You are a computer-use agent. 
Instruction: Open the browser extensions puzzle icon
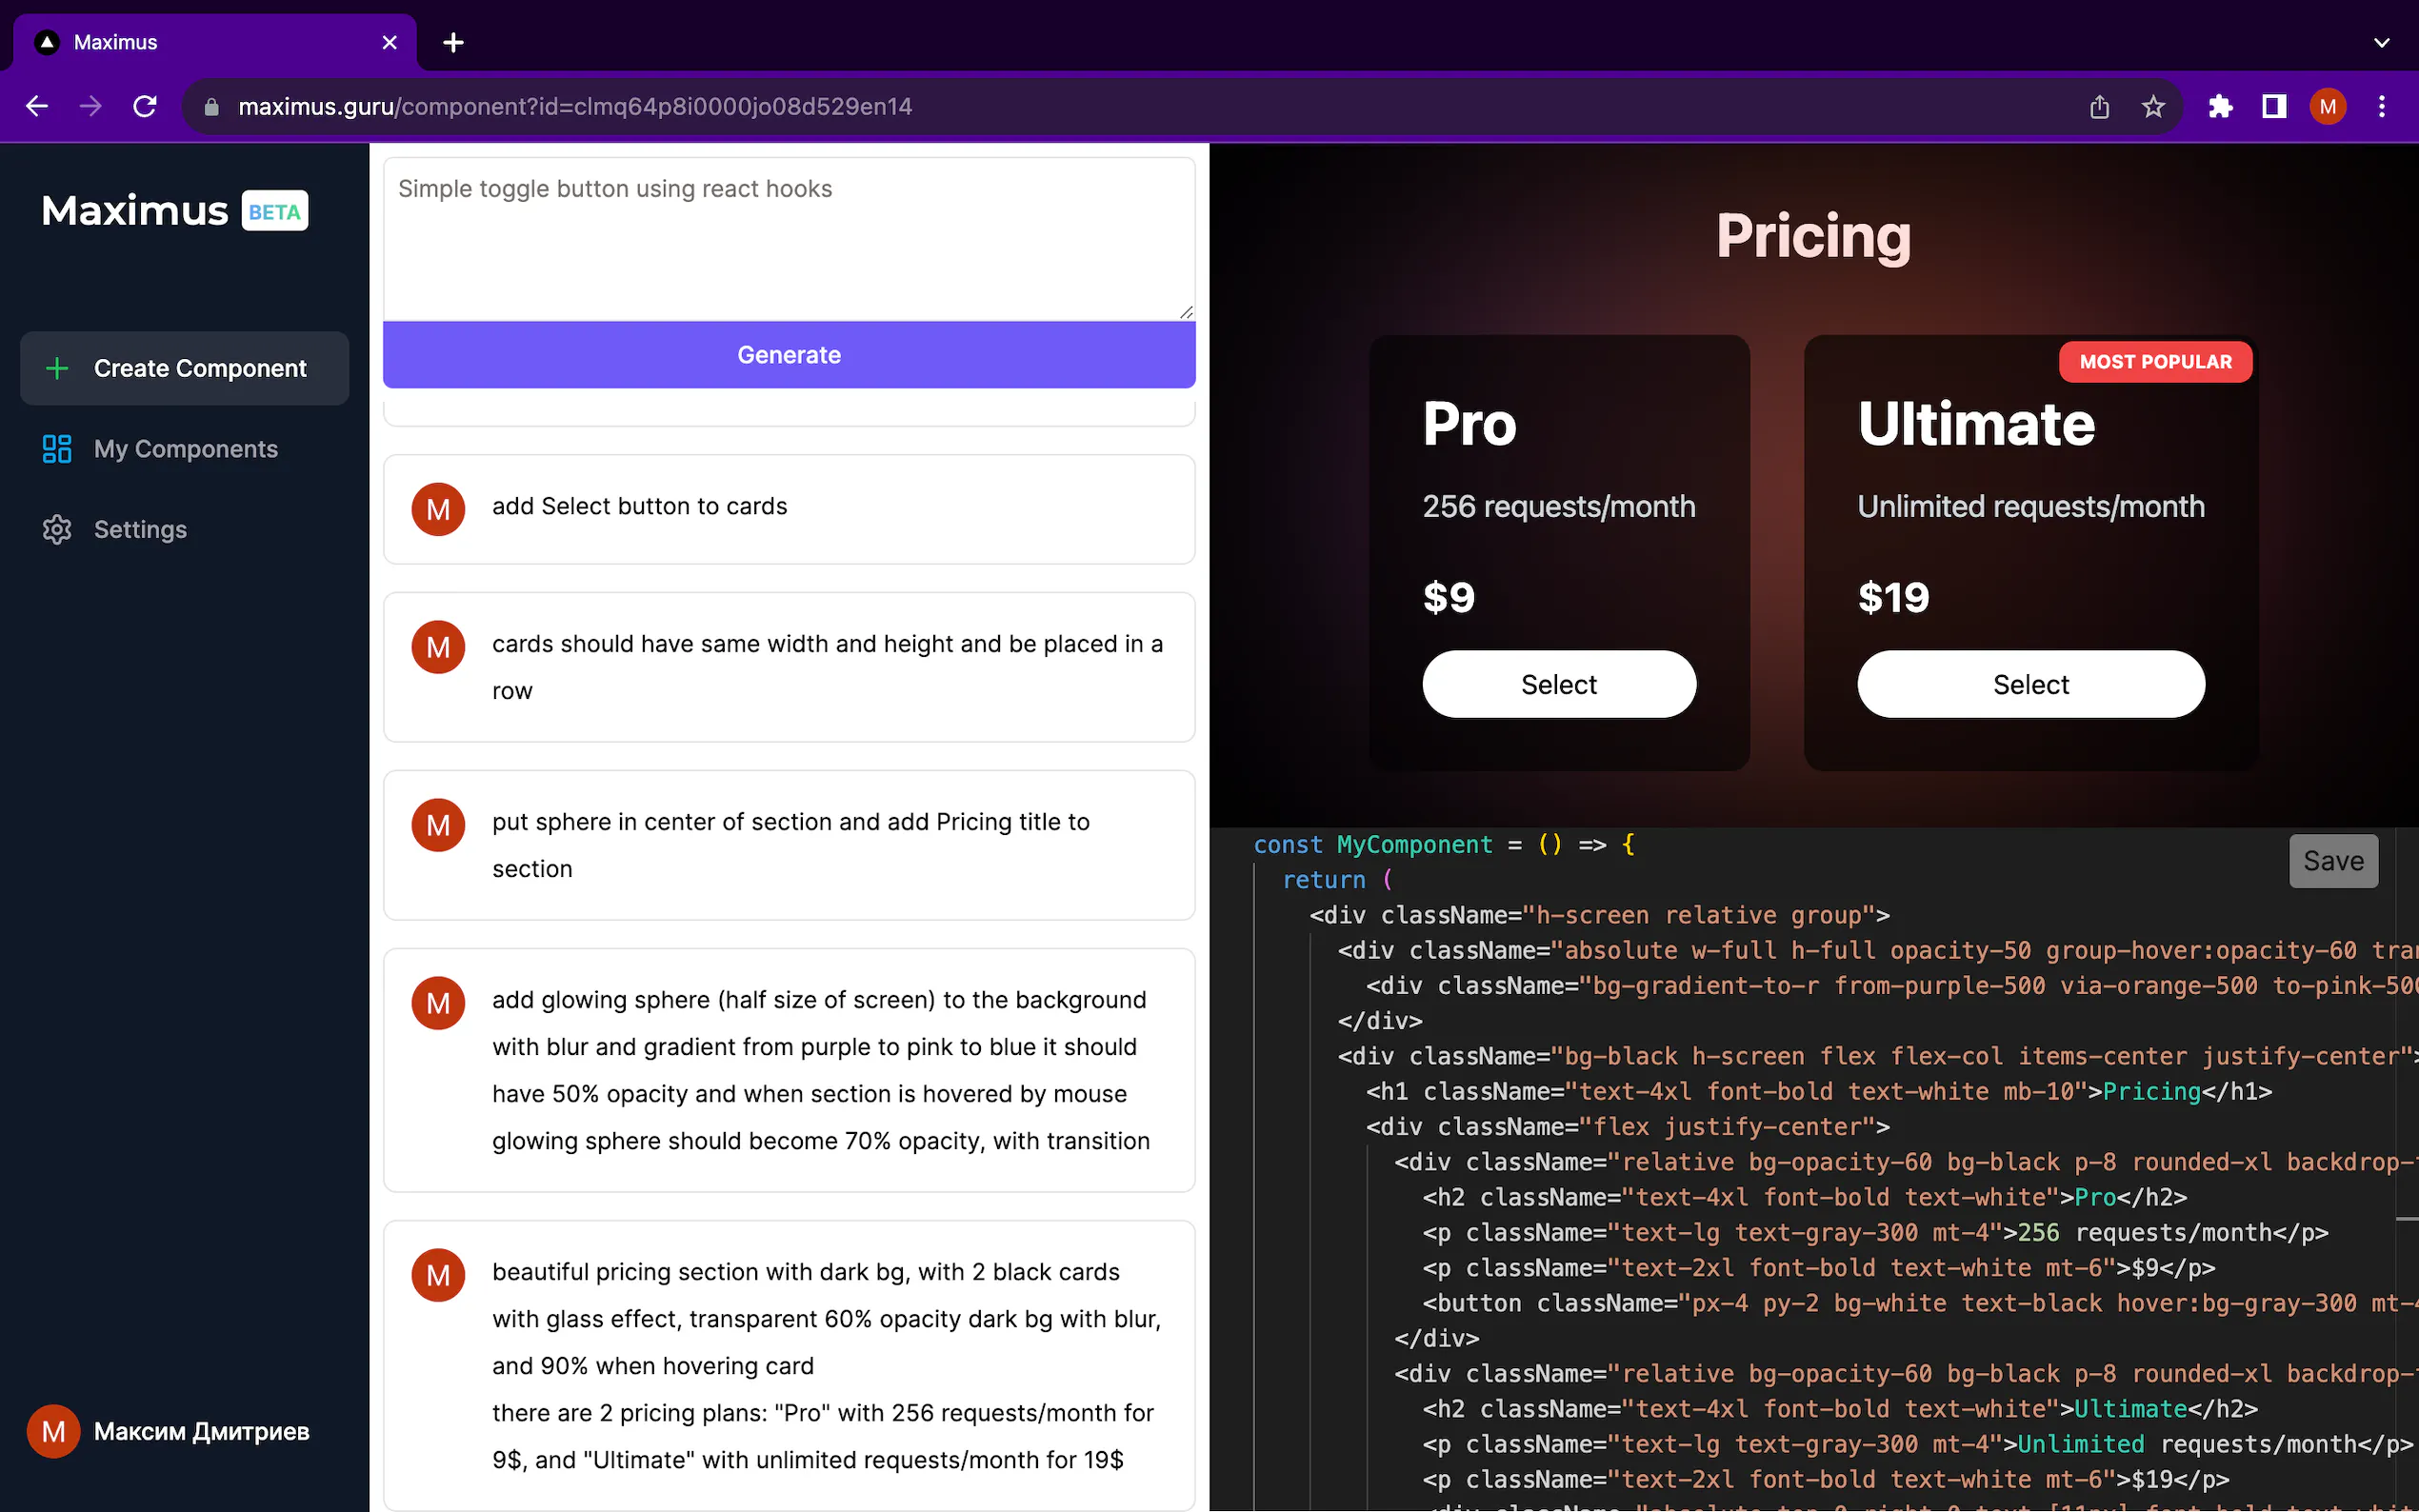point(2220,106)
